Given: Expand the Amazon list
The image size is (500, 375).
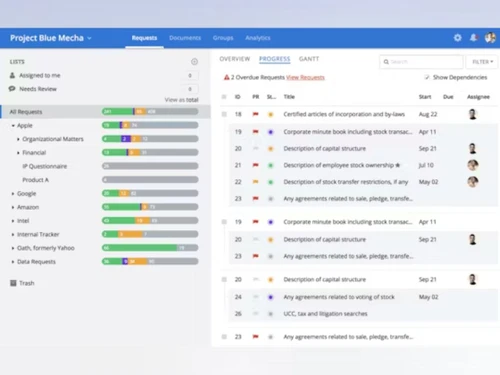Looking at the screenshot, I should (x=13, y=207).
